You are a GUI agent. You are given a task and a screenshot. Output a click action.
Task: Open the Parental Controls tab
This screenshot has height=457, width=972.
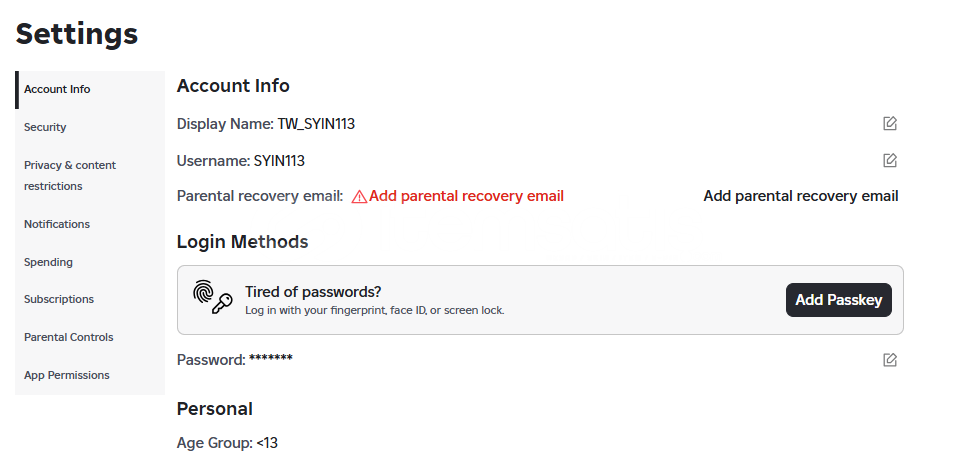coord(90,337)
